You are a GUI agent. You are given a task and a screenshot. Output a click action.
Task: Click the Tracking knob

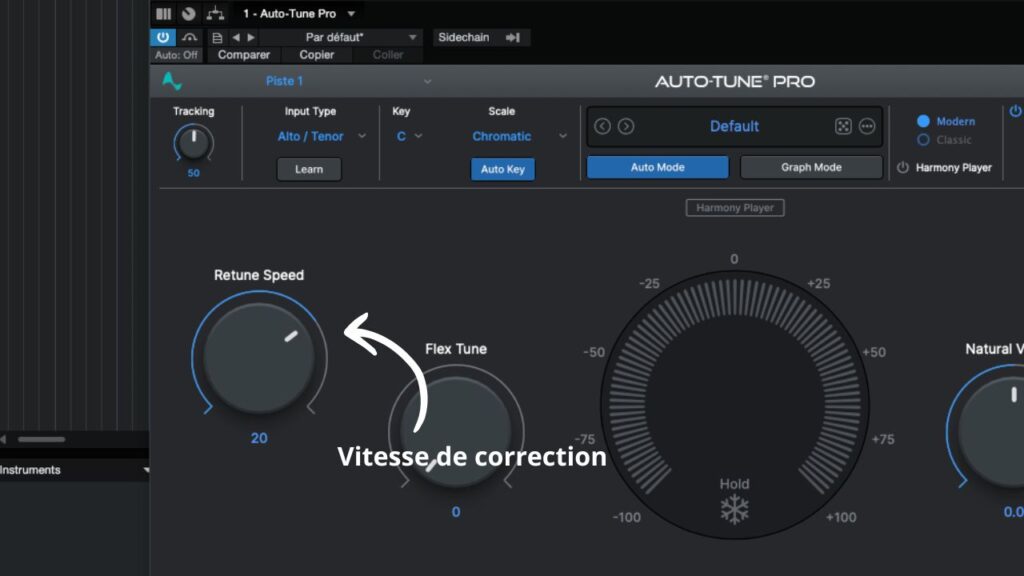(194, 143)
